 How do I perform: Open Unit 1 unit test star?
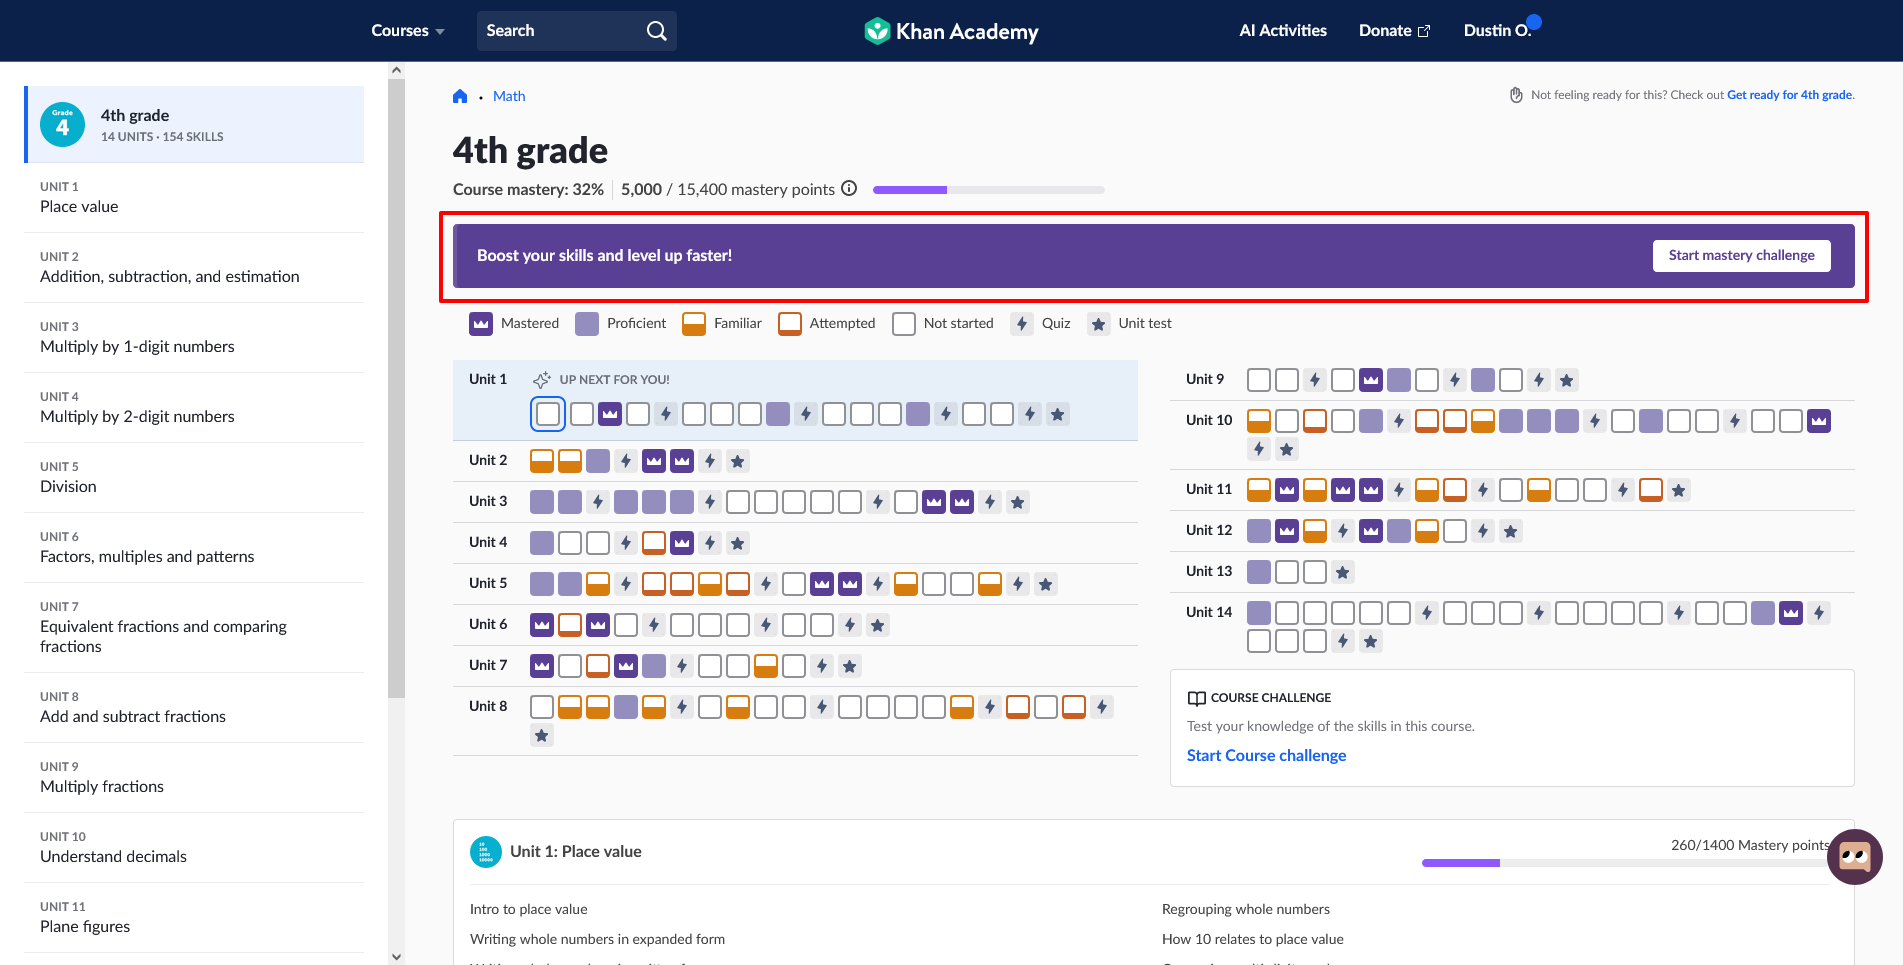coord(1057,414)
